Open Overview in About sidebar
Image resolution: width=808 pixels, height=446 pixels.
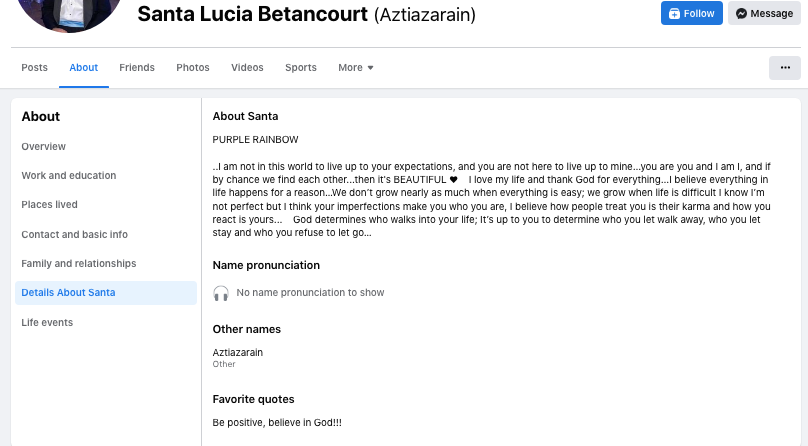coord(43,146)
